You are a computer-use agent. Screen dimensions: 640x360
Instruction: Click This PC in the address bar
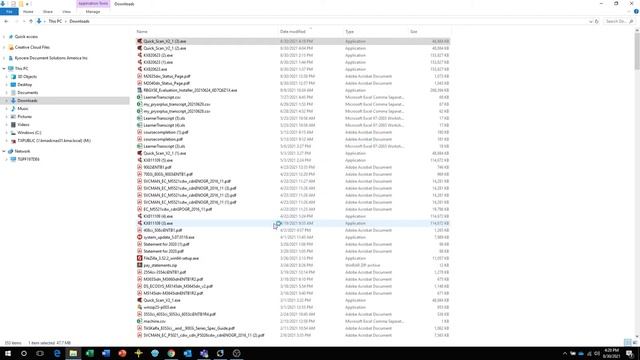[x=55, y=21]
